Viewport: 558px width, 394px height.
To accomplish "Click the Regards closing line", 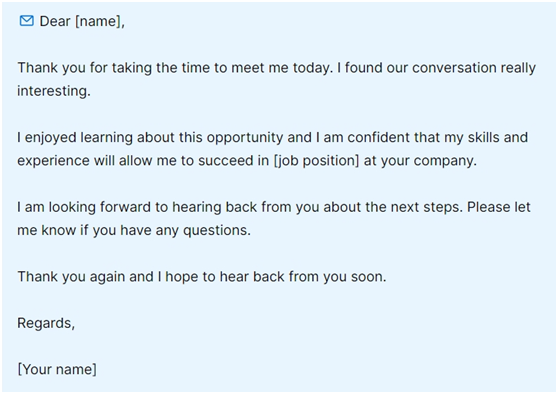I will [46, 323].
